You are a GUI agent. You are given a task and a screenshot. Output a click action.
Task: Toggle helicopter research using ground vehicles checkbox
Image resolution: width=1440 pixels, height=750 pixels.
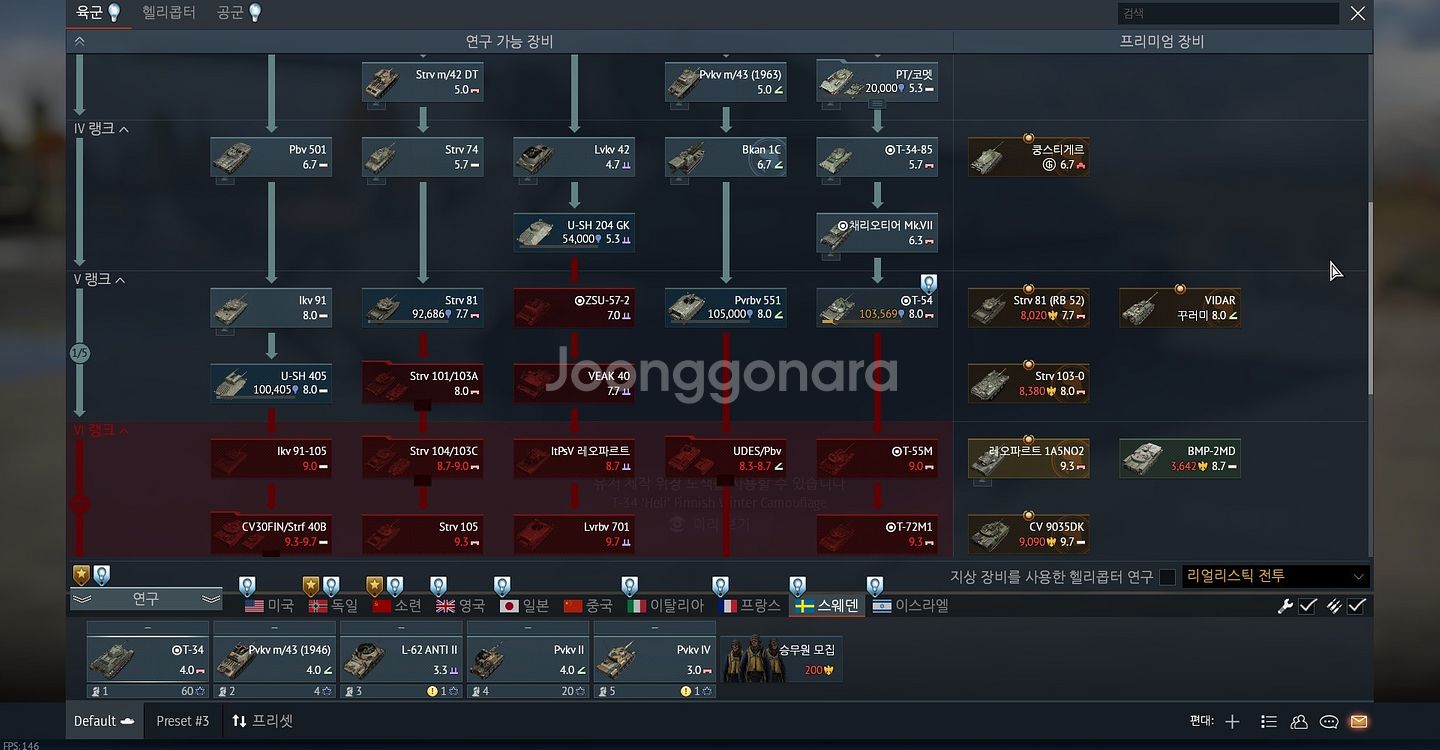tap(1167, 577)
